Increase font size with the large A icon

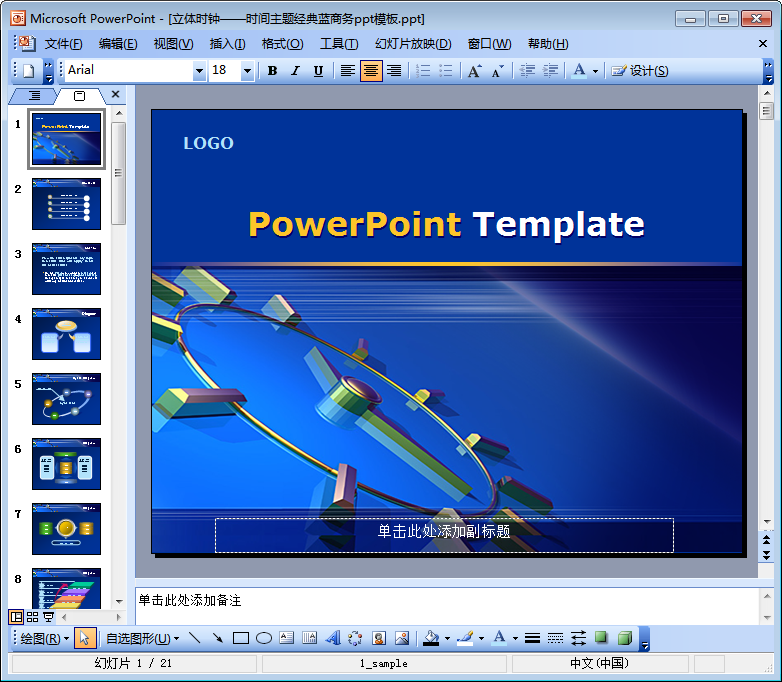click(474, 71)
